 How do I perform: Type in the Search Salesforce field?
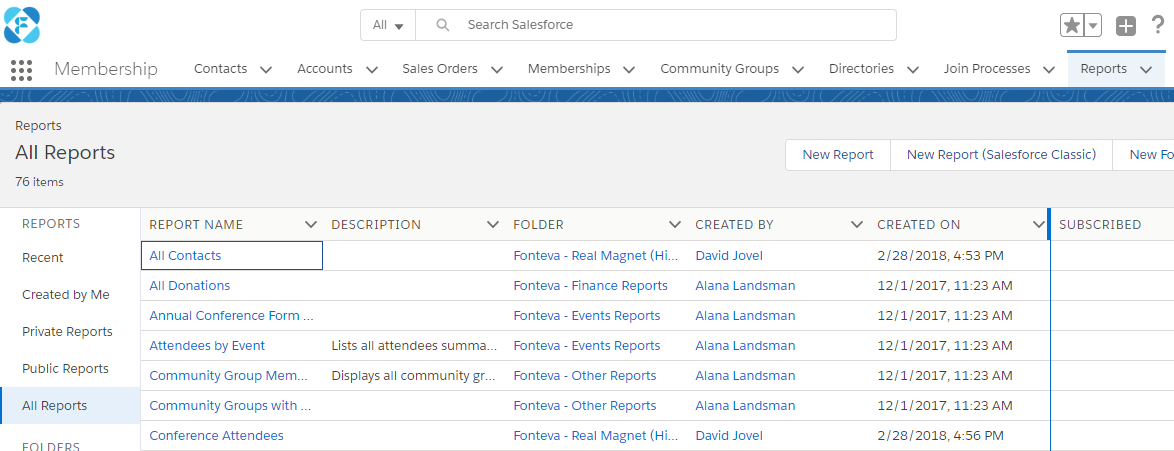click(660, 25)
